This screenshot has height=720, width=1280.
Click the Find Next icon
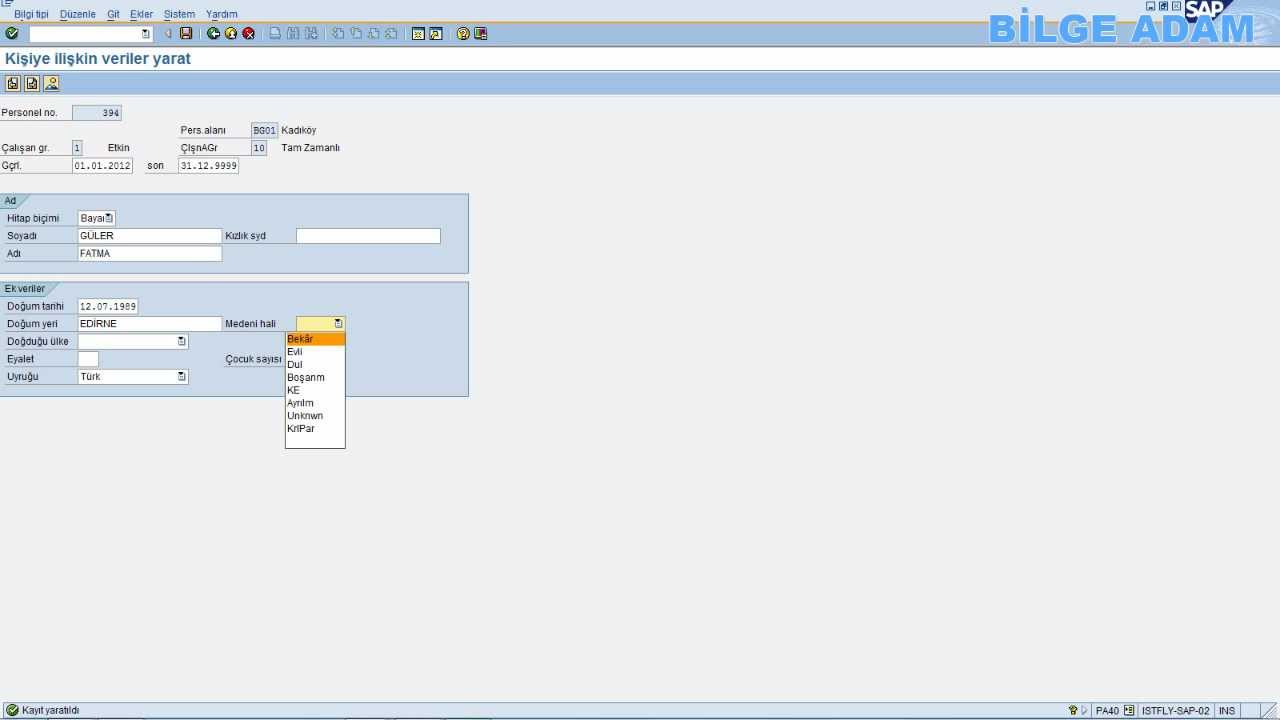(312, 34)
